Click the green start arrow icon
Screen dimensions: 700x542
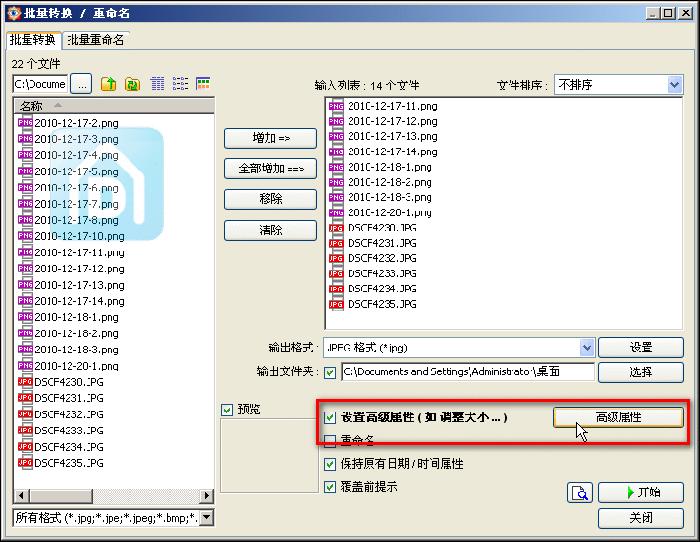coord(630,492)
